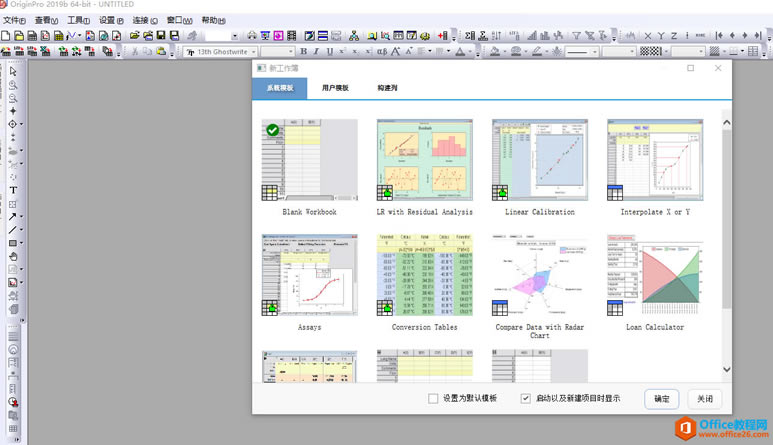
Task: Select the Pointer tool
Action: pos(13,71)
